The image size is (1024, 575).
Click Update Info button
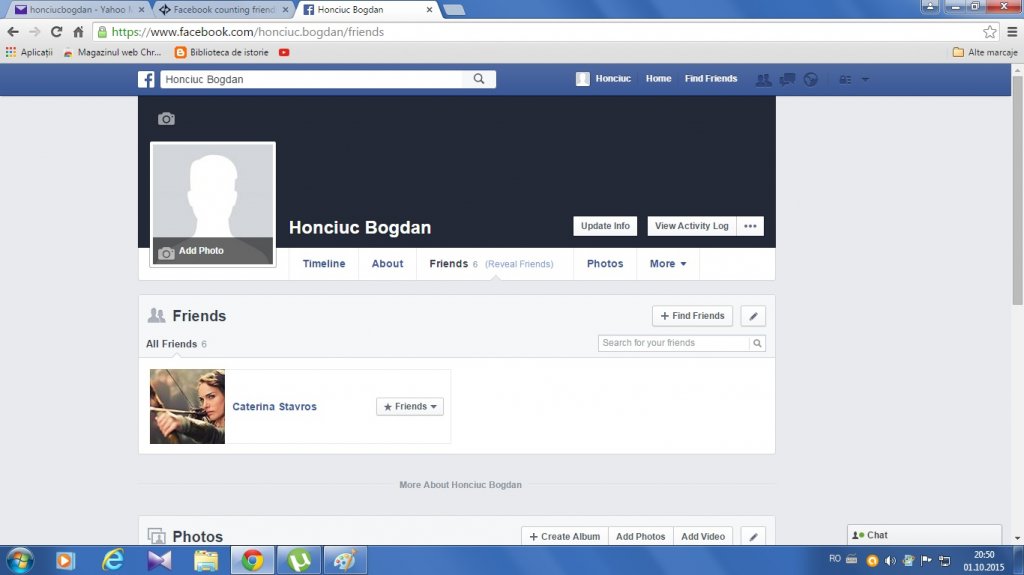(605, 226)
